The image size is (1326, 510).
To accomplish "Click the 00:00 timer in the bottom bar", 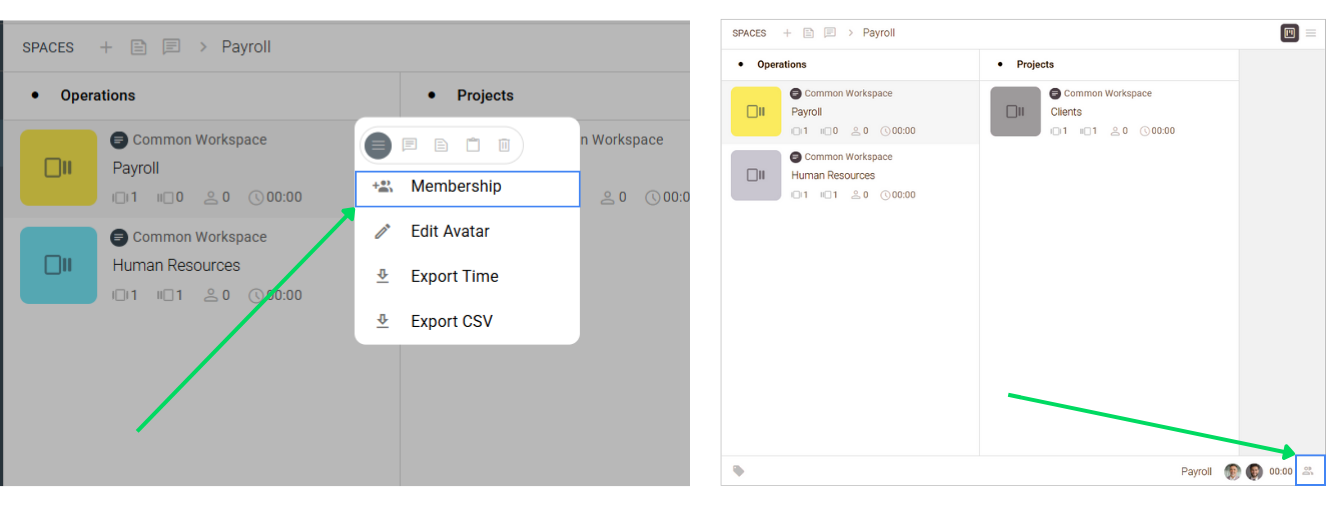I will pyautogui.click(x=1281, y=472).
